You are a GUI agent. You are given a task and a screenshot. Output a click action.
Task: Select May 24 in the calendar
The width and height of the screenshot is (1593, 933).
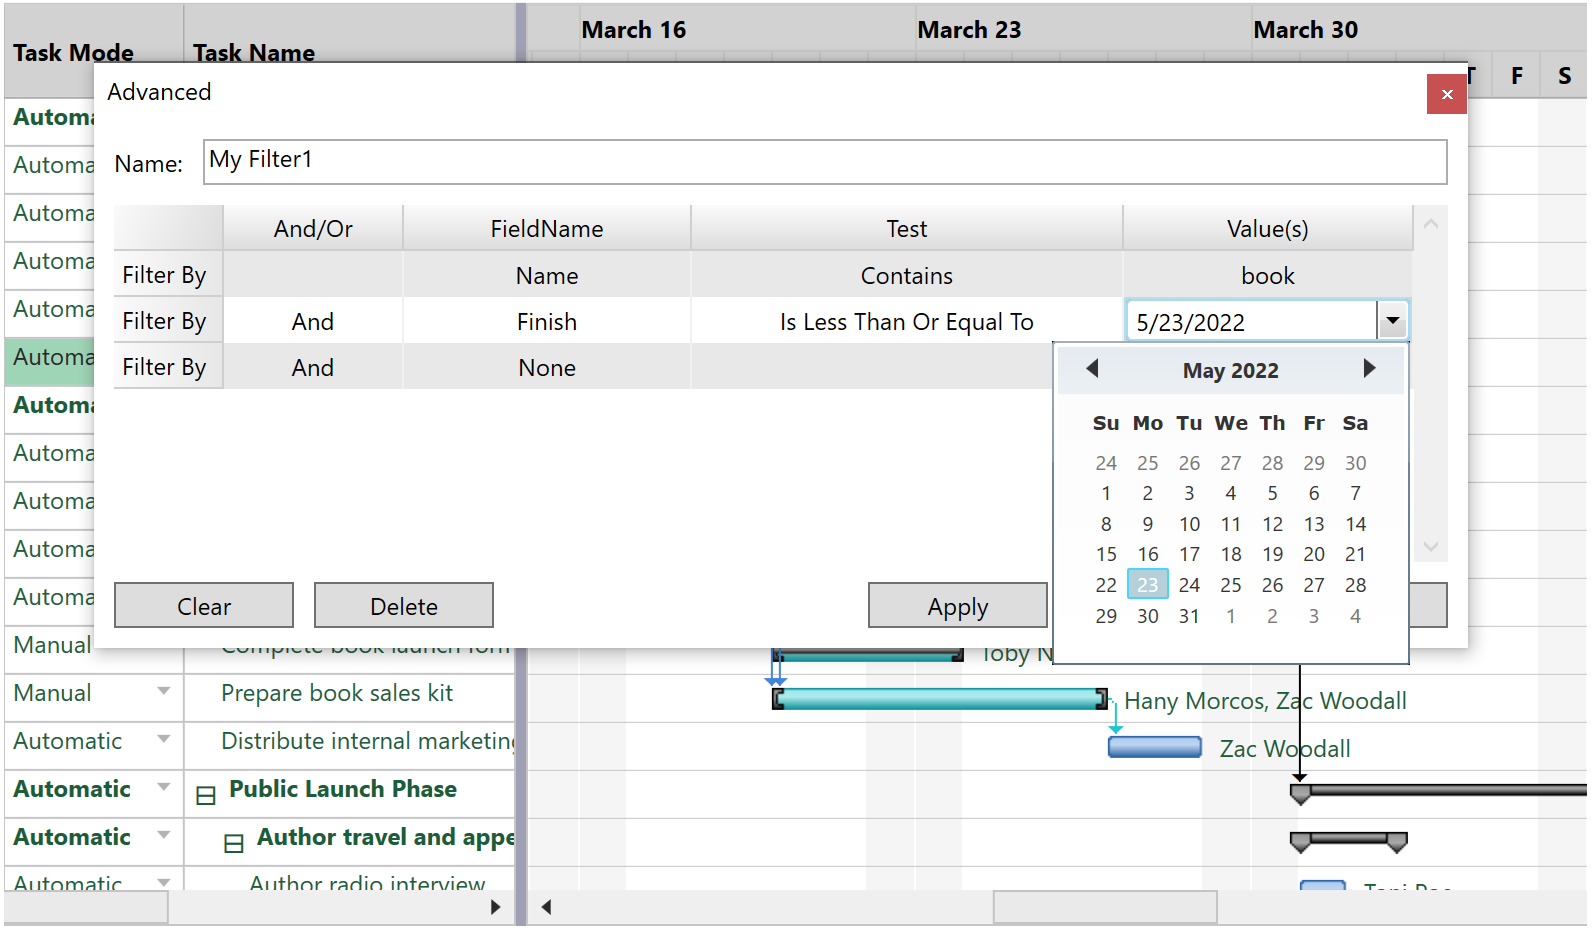click(1189, 585)
